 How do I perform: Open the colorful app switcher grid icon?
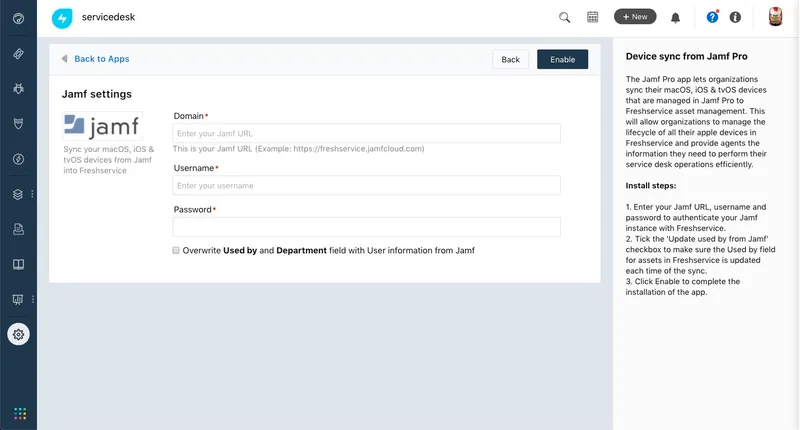(20, 413)
